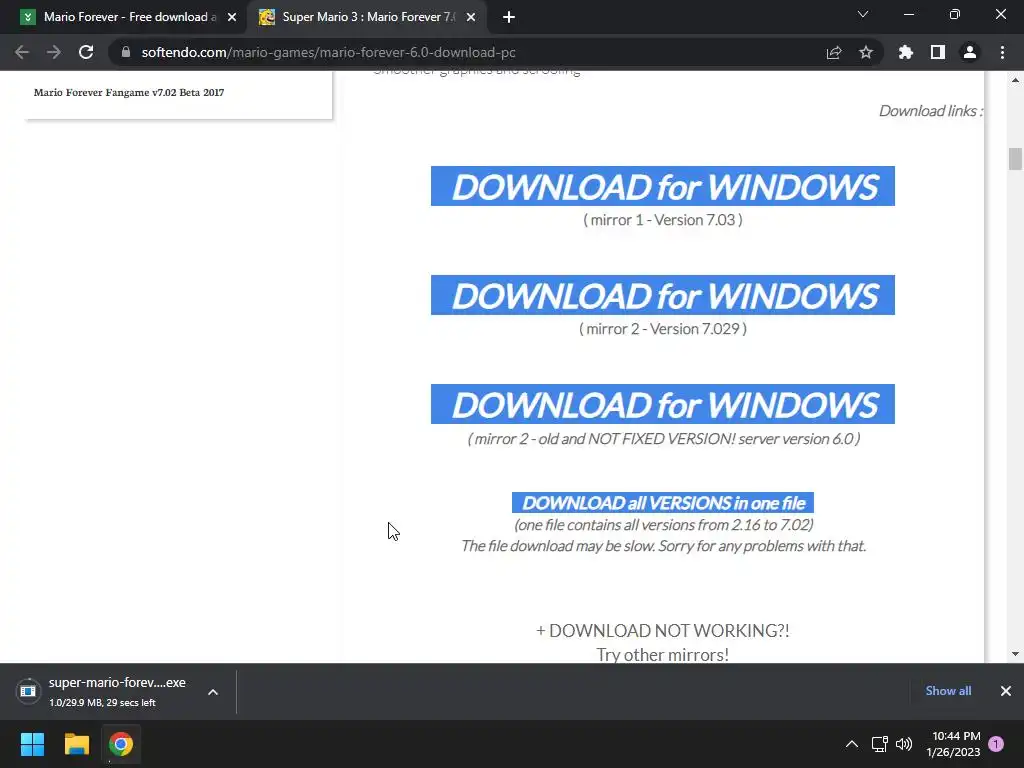Reload the softendo page

coord(86,52)
